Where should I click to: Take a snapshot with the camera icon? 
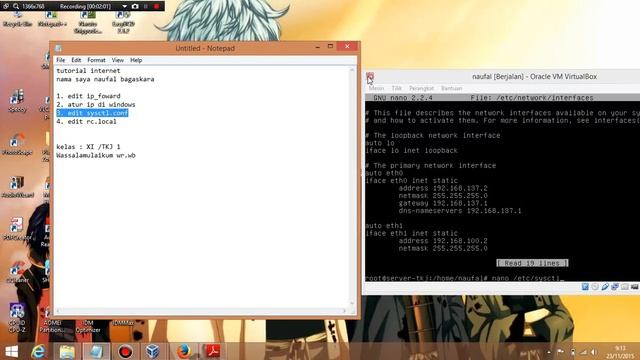coord(135,6)
